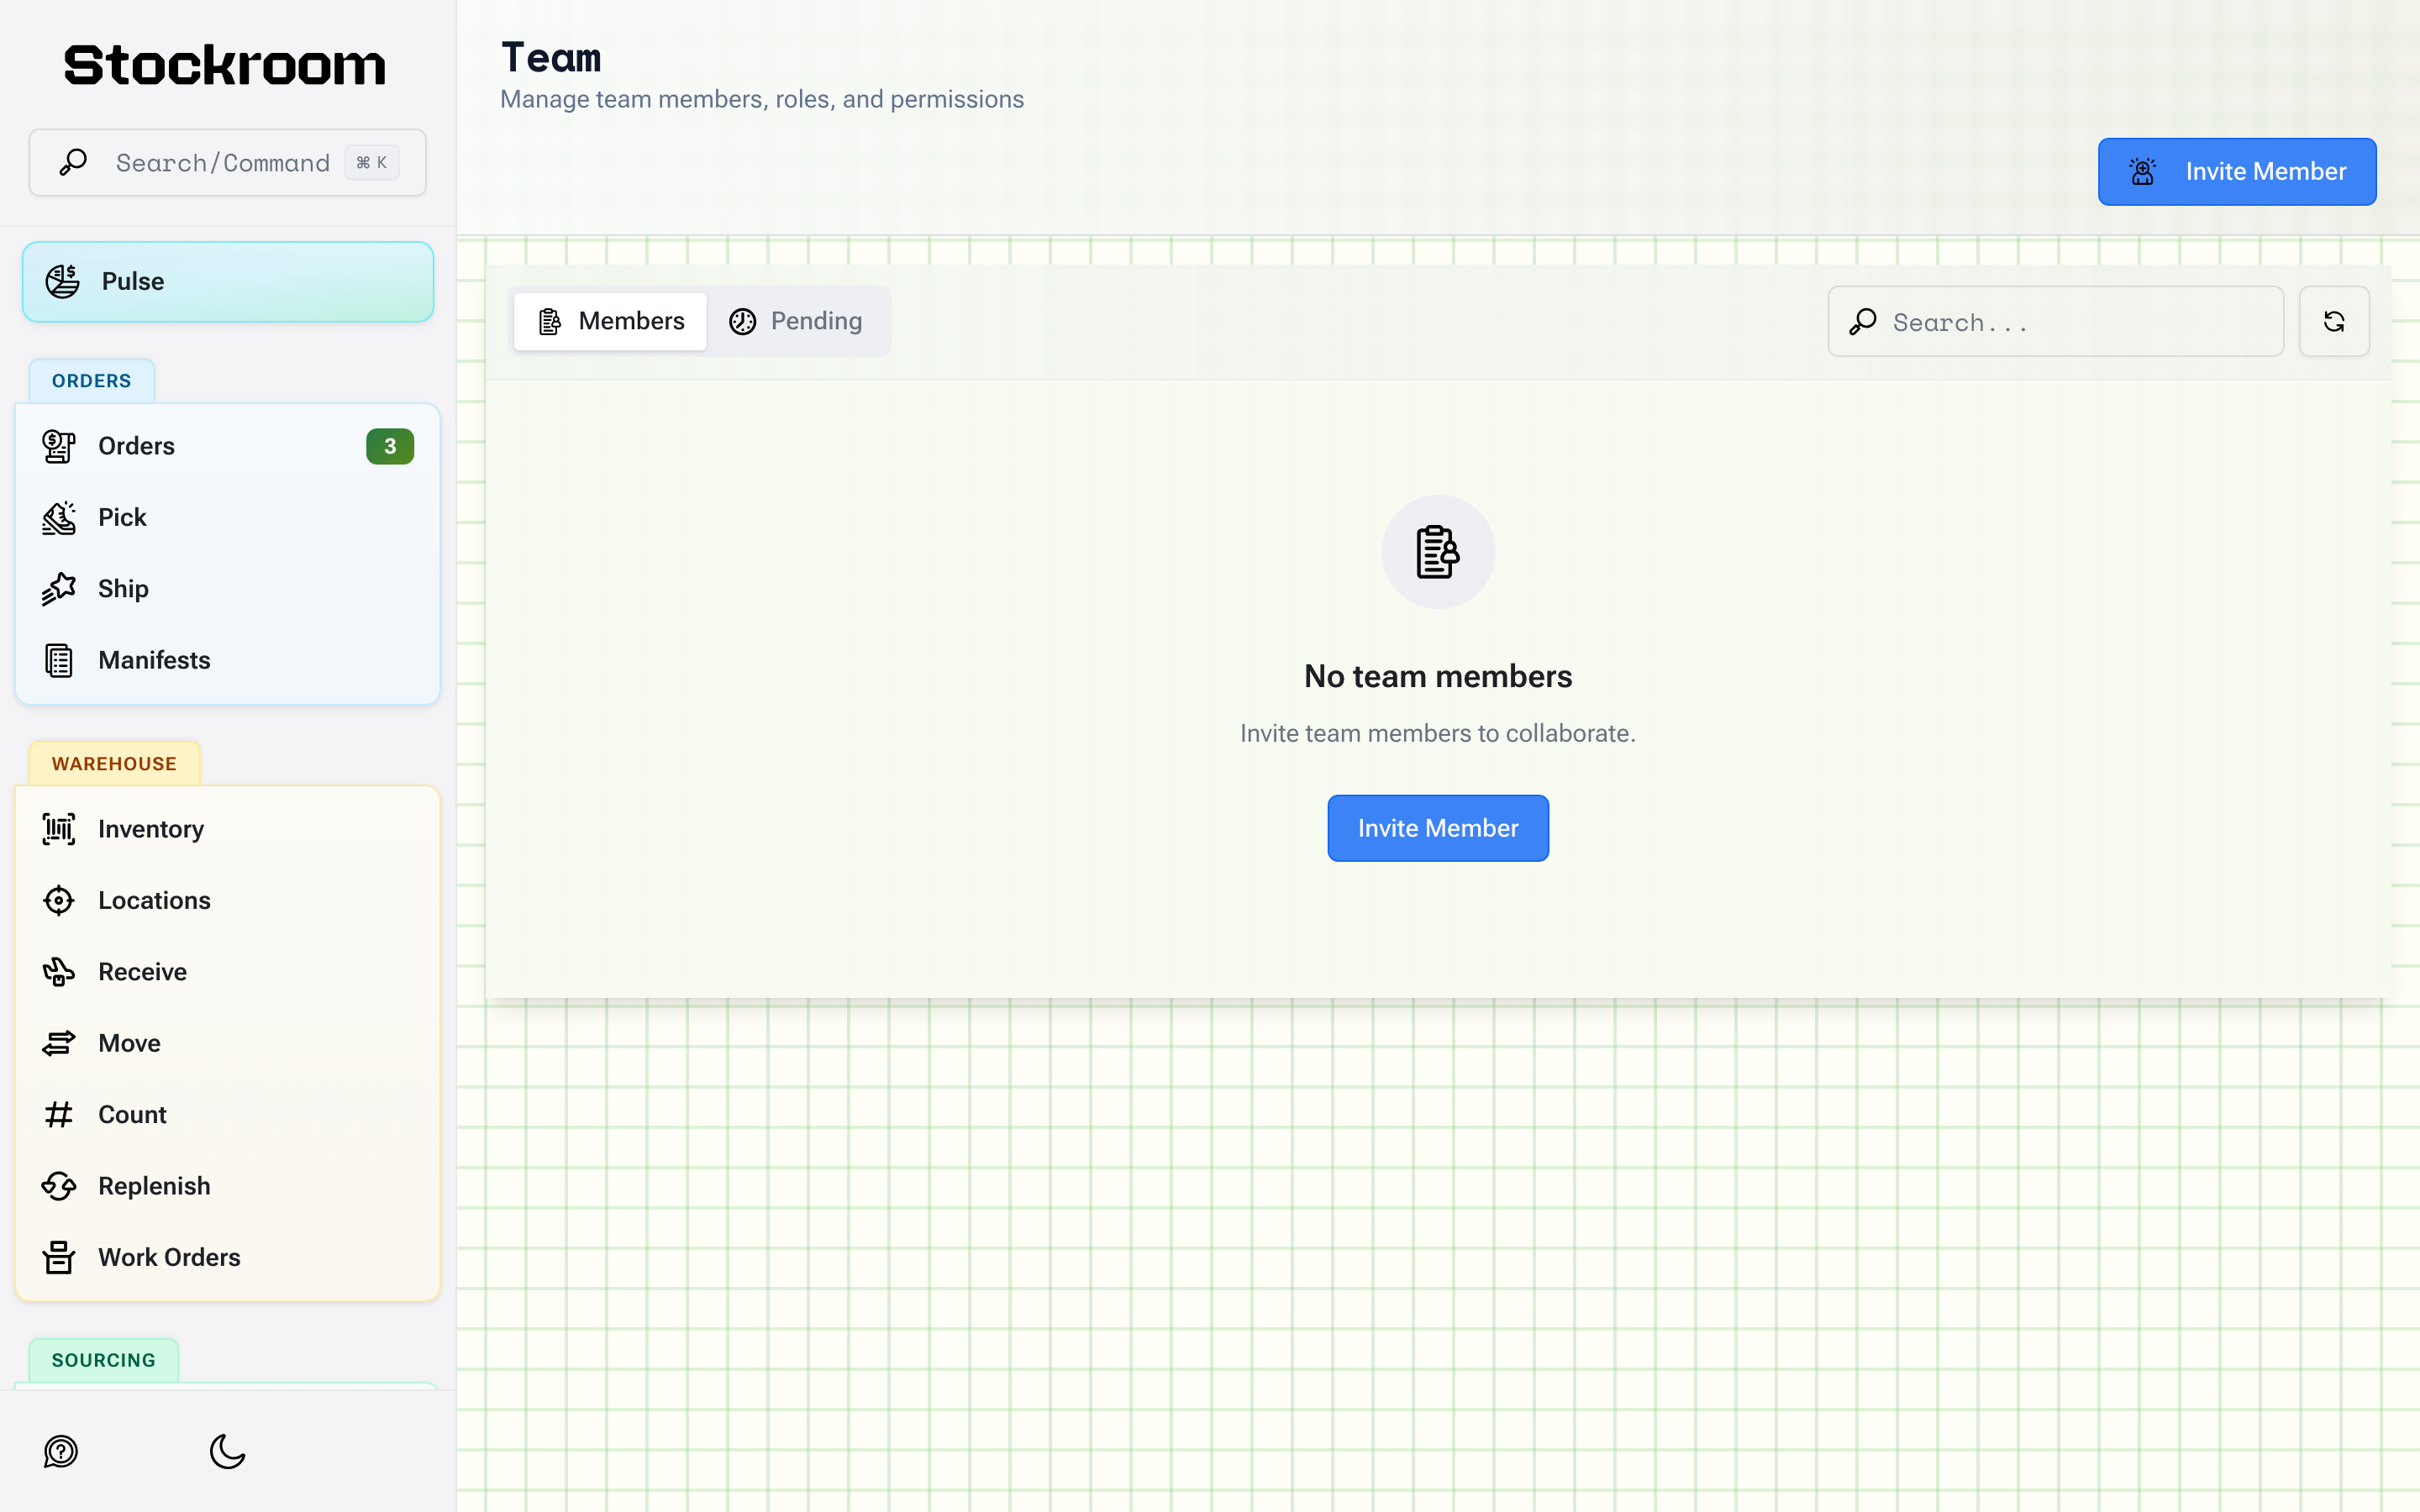Click the Inventory barcode icon
This screenshot has height=1512, width=2420.
click(59, 829)
